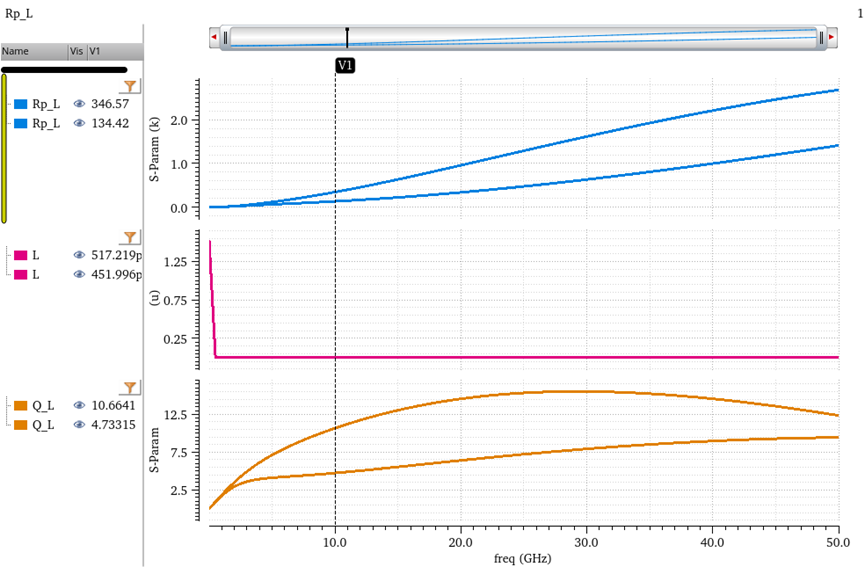This screenshot has height=567, width=865.
Task: Click the left grip handle of zoom bar
Action: (x=226, y=38)
